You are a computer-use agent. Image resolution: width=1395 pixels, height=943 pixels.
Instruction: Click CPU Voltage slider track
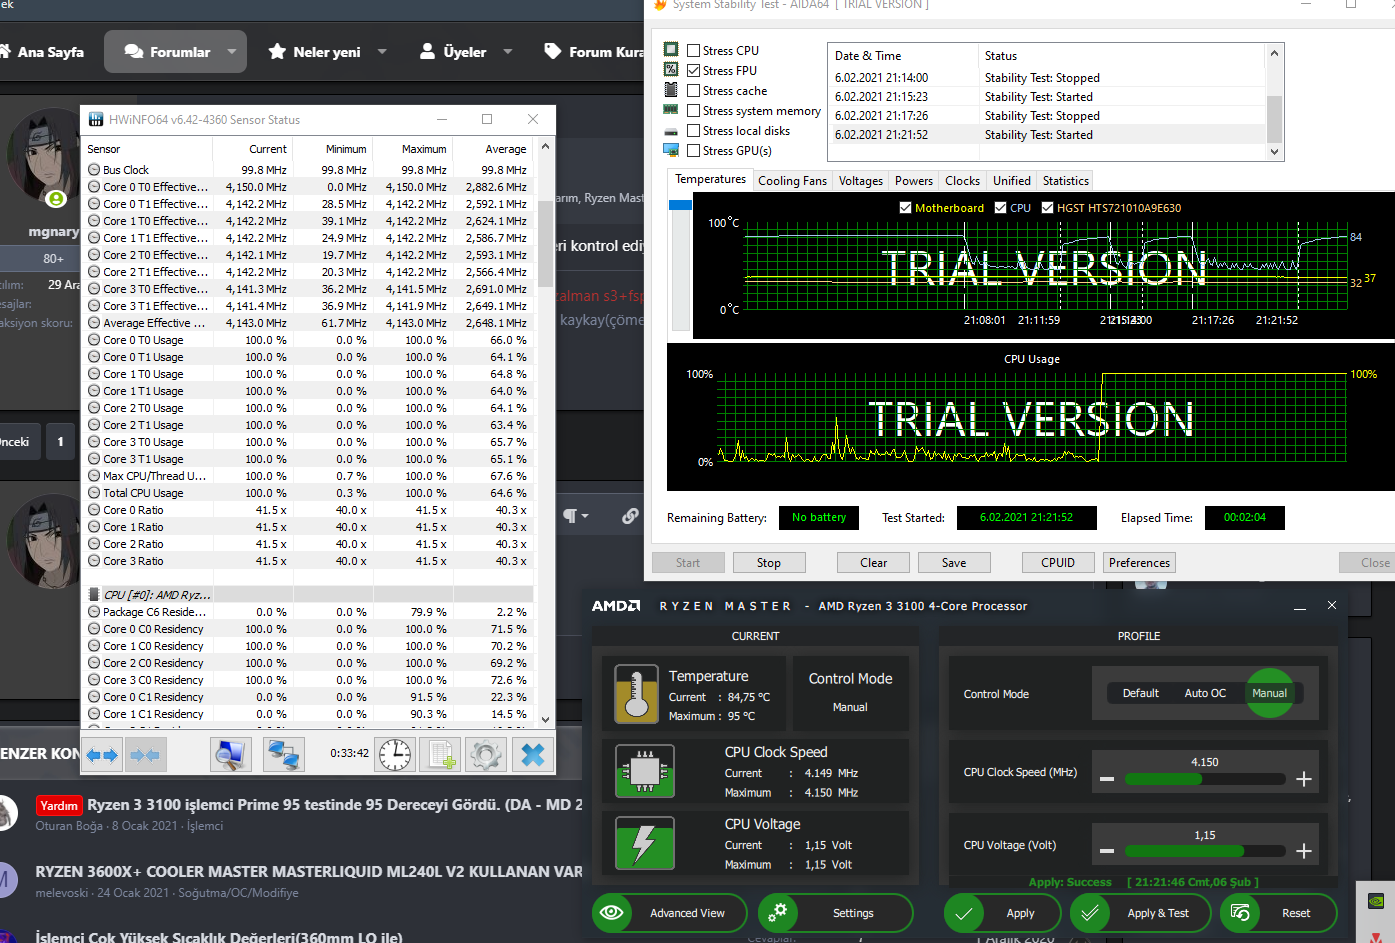pyautogui.click(x=1205, y=851)
